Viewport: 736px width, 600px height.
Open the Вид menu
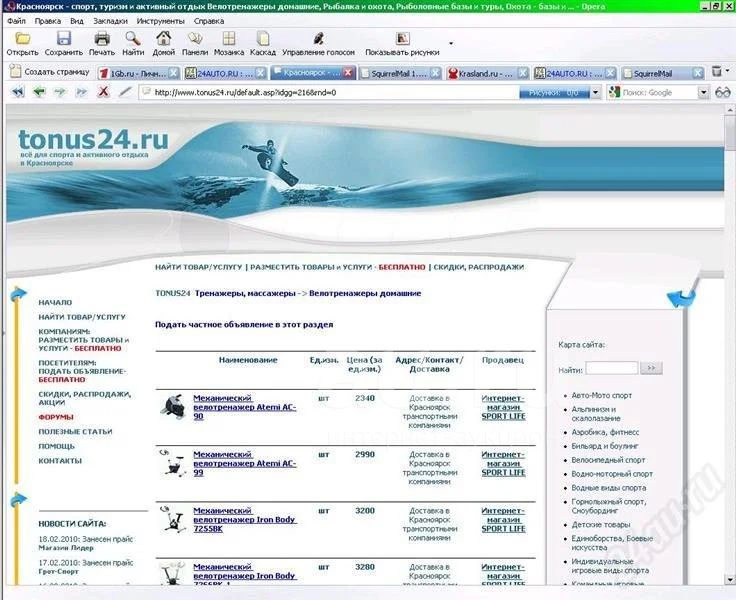(x=77, y=21)
